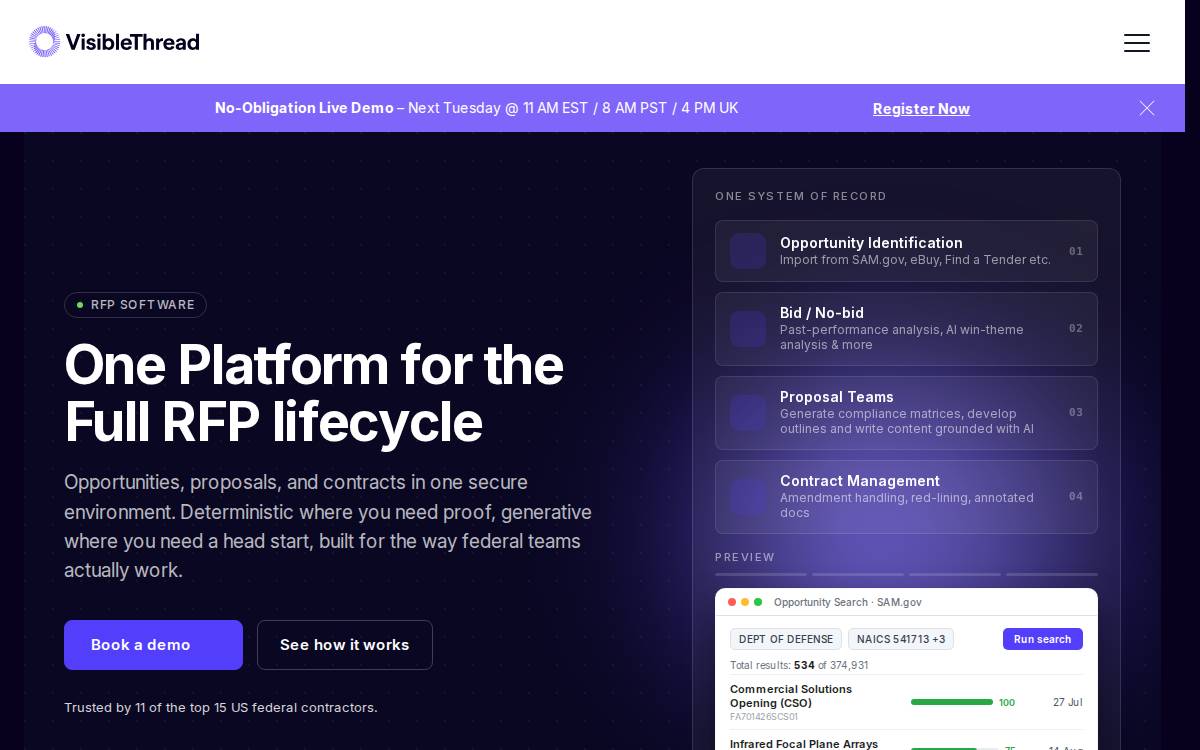
Task: Select the DEPT OF DEFENSE filter chip
Action: coord(786,639)
